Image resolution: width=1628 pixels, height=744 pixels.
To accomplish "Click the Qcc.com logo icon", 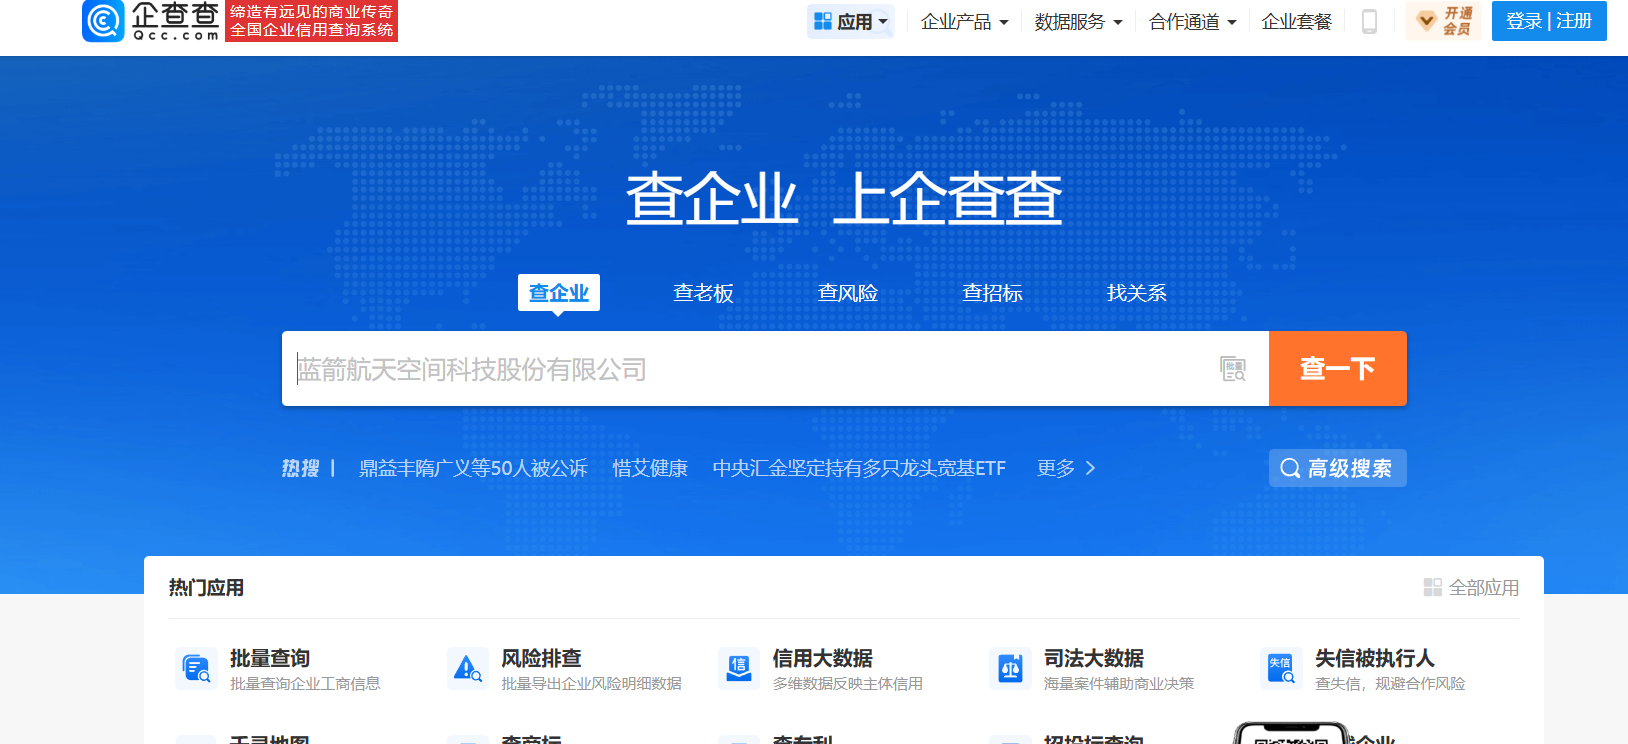I will (103, 21).
